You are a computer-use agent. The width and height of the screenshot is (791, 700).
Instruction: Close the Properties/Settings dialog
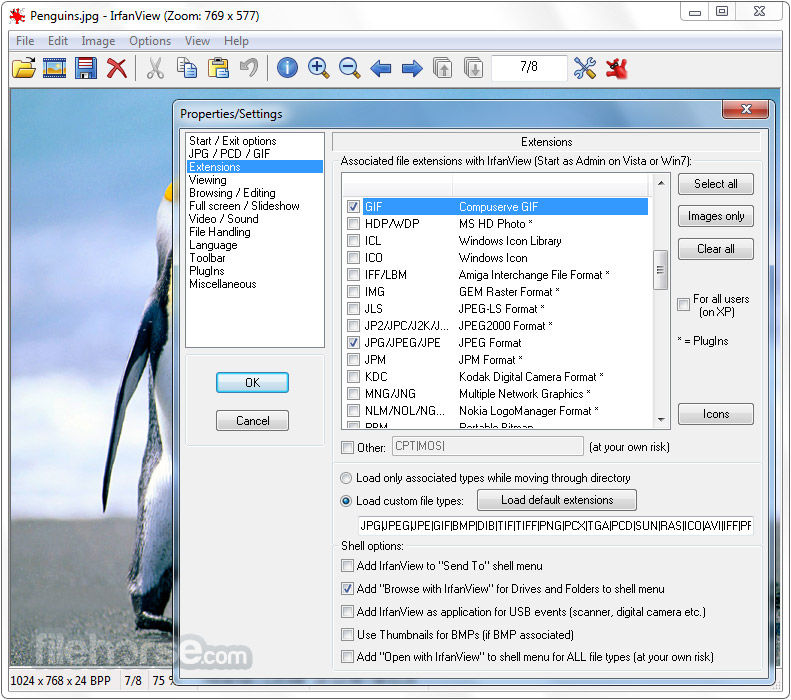tap(746, 109)
